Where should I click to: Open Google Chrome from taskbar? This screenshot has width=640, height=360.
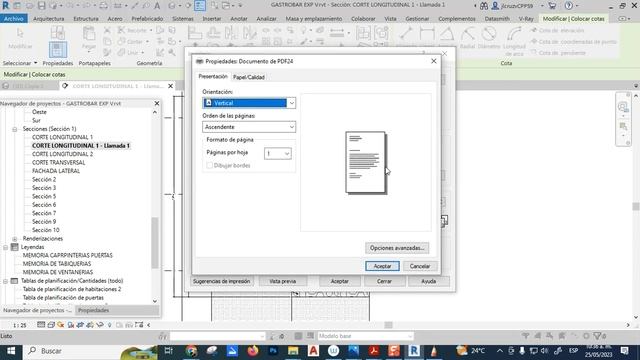pyautogui.click(x=191, y=351)
